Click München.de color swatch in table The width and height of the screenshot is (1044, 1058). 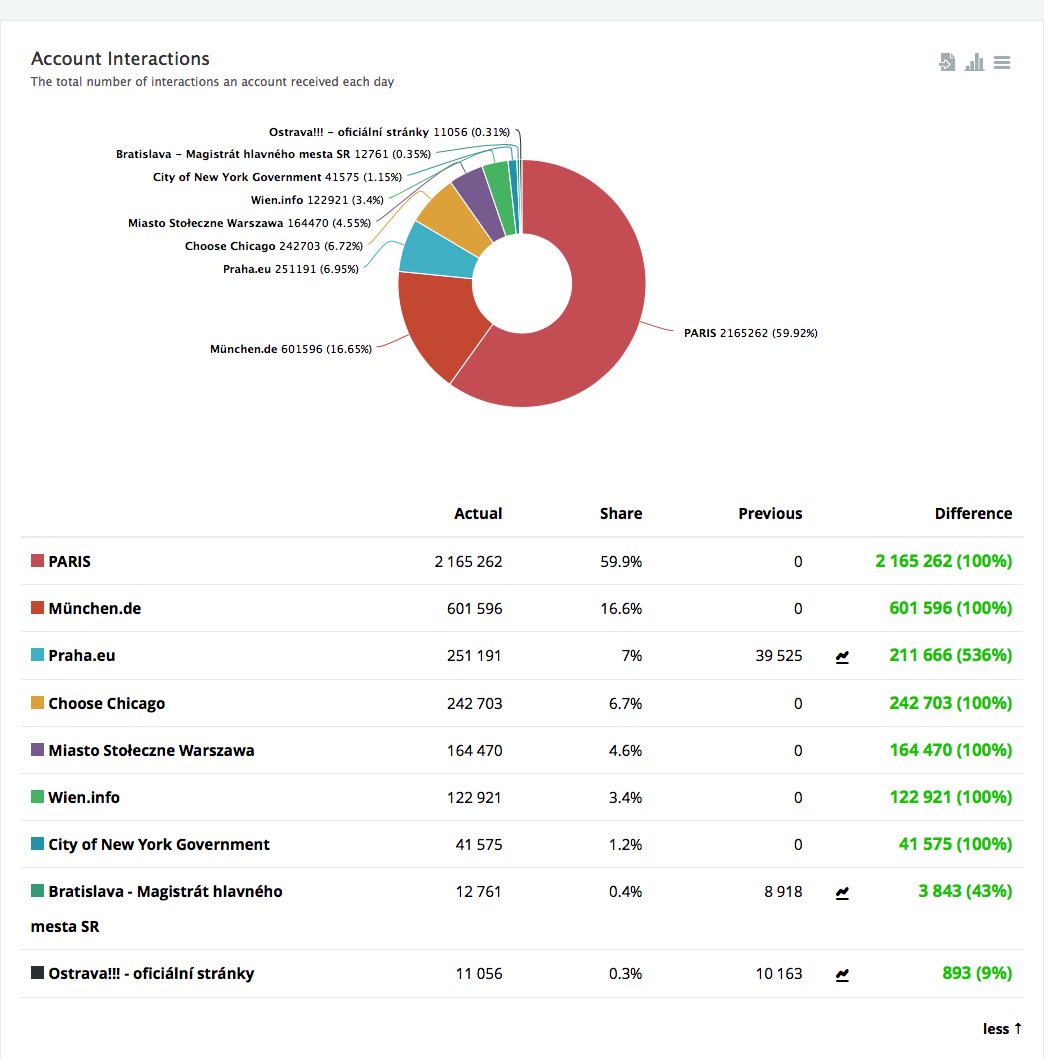click(38, 607)
